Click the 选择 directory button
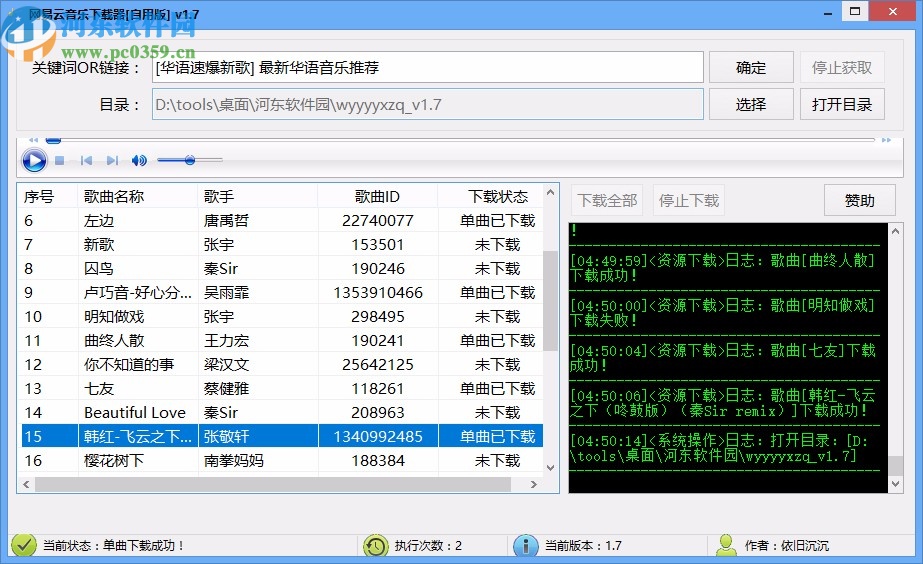Viewport: 923px width, 564px height. [751, 105]
